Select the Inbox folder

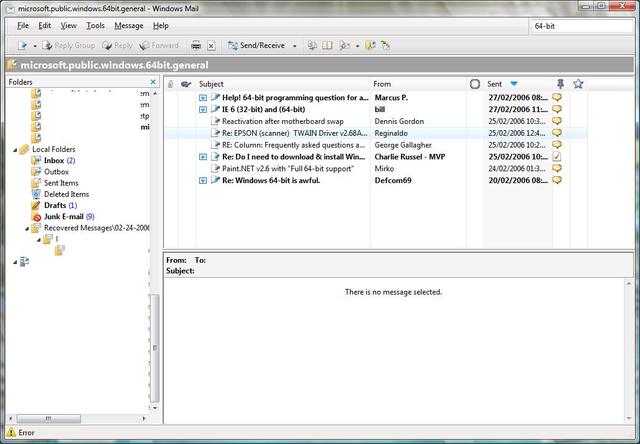(53, 160)
